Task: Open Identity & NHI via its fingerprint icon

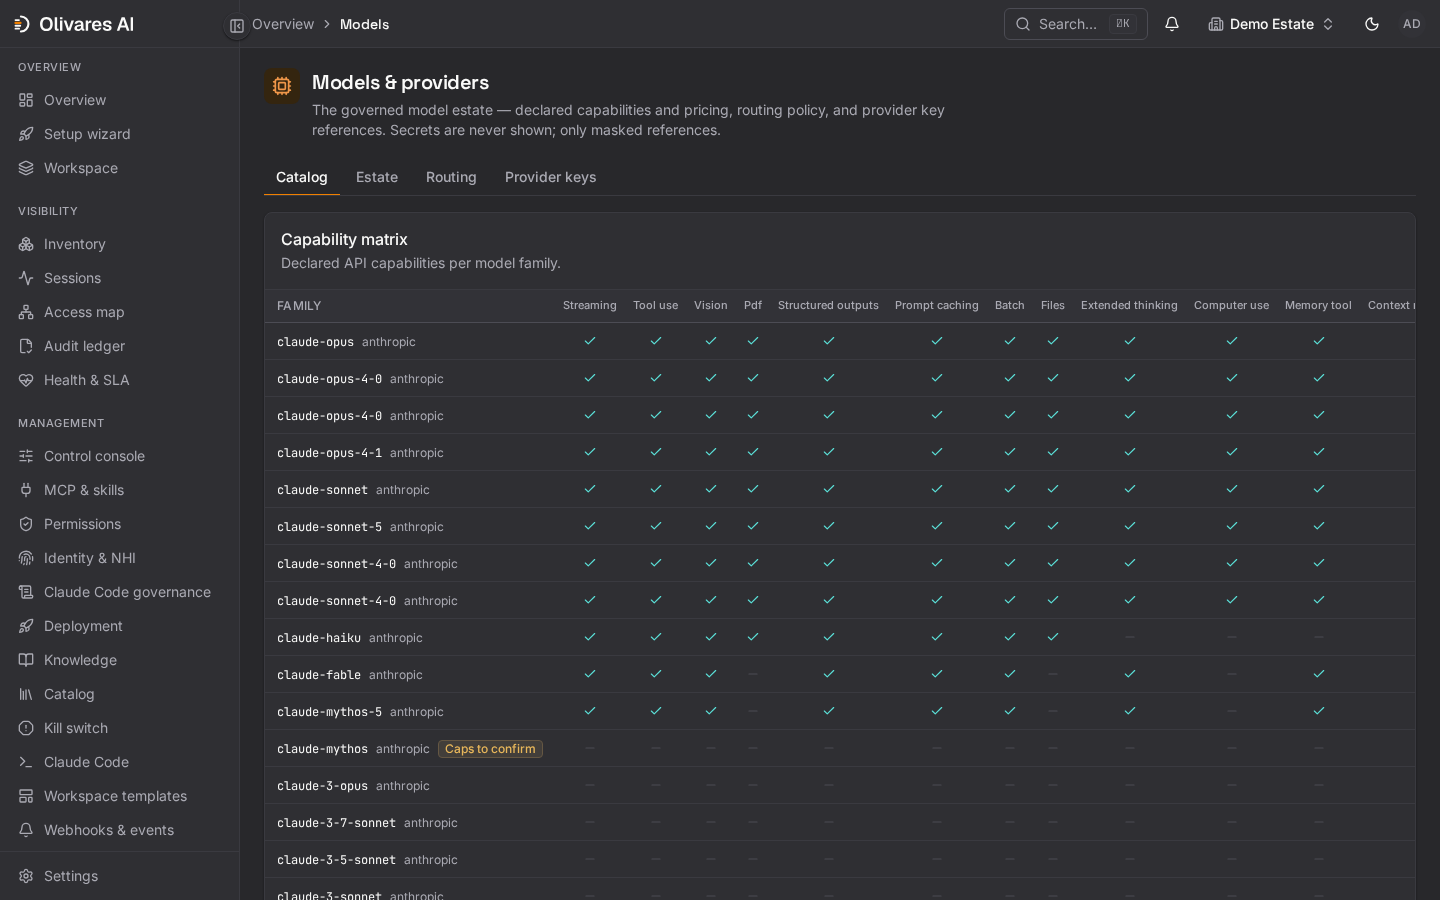Action: click(26, 558)
